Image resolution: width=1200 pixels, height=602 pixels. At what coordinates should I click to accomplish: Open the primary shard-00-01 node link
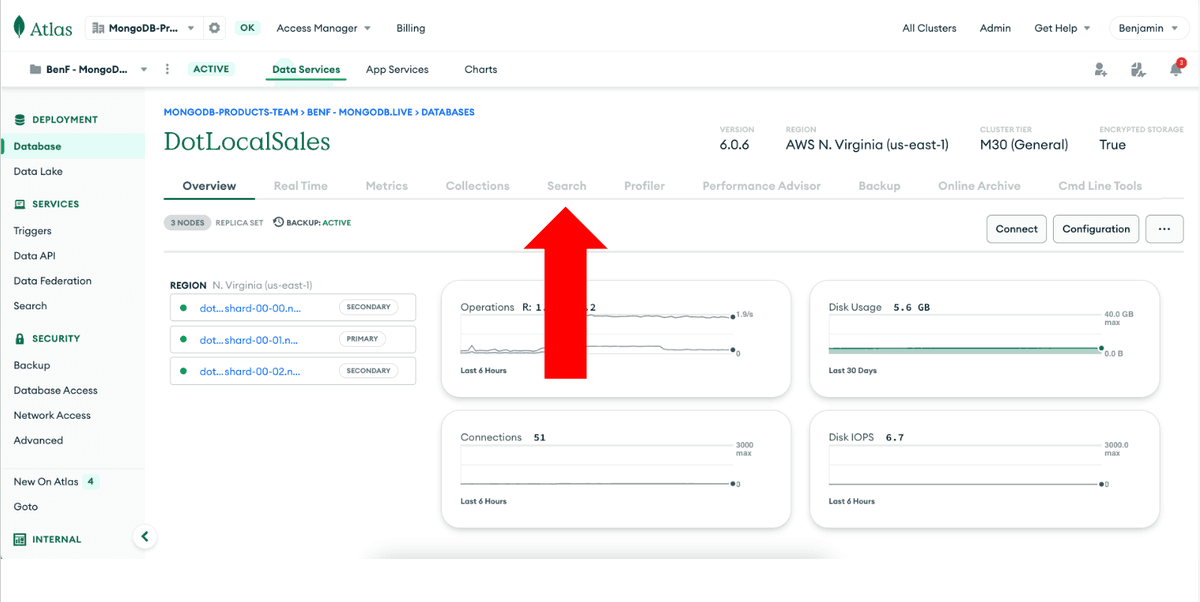coord(249,340)
